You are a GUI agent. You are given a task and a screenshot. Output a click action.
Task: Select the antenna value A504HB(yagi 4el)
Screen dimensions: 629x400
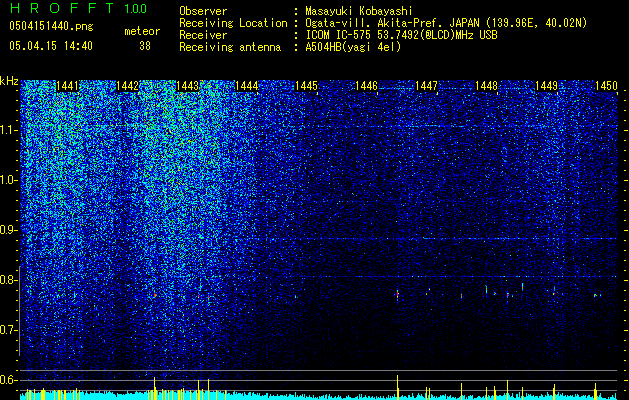point(353,47)
